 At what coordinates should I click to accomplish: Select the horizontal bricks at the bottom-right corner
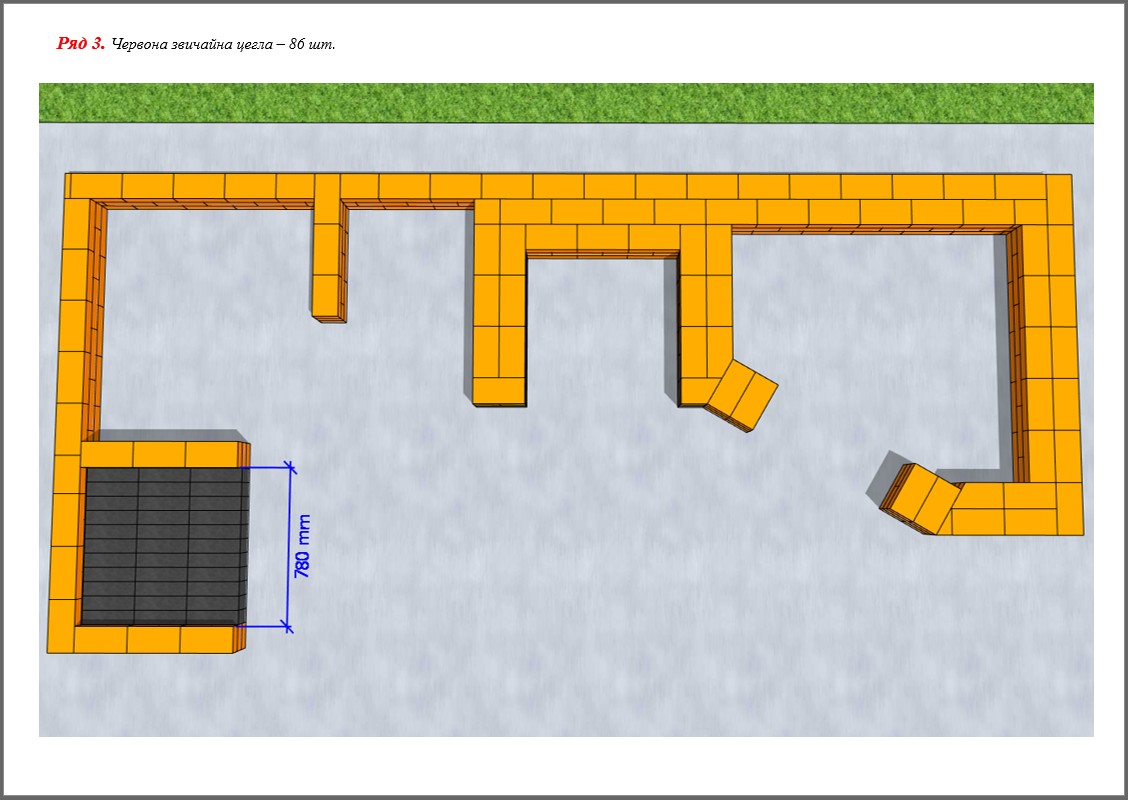pos(1016,508)
